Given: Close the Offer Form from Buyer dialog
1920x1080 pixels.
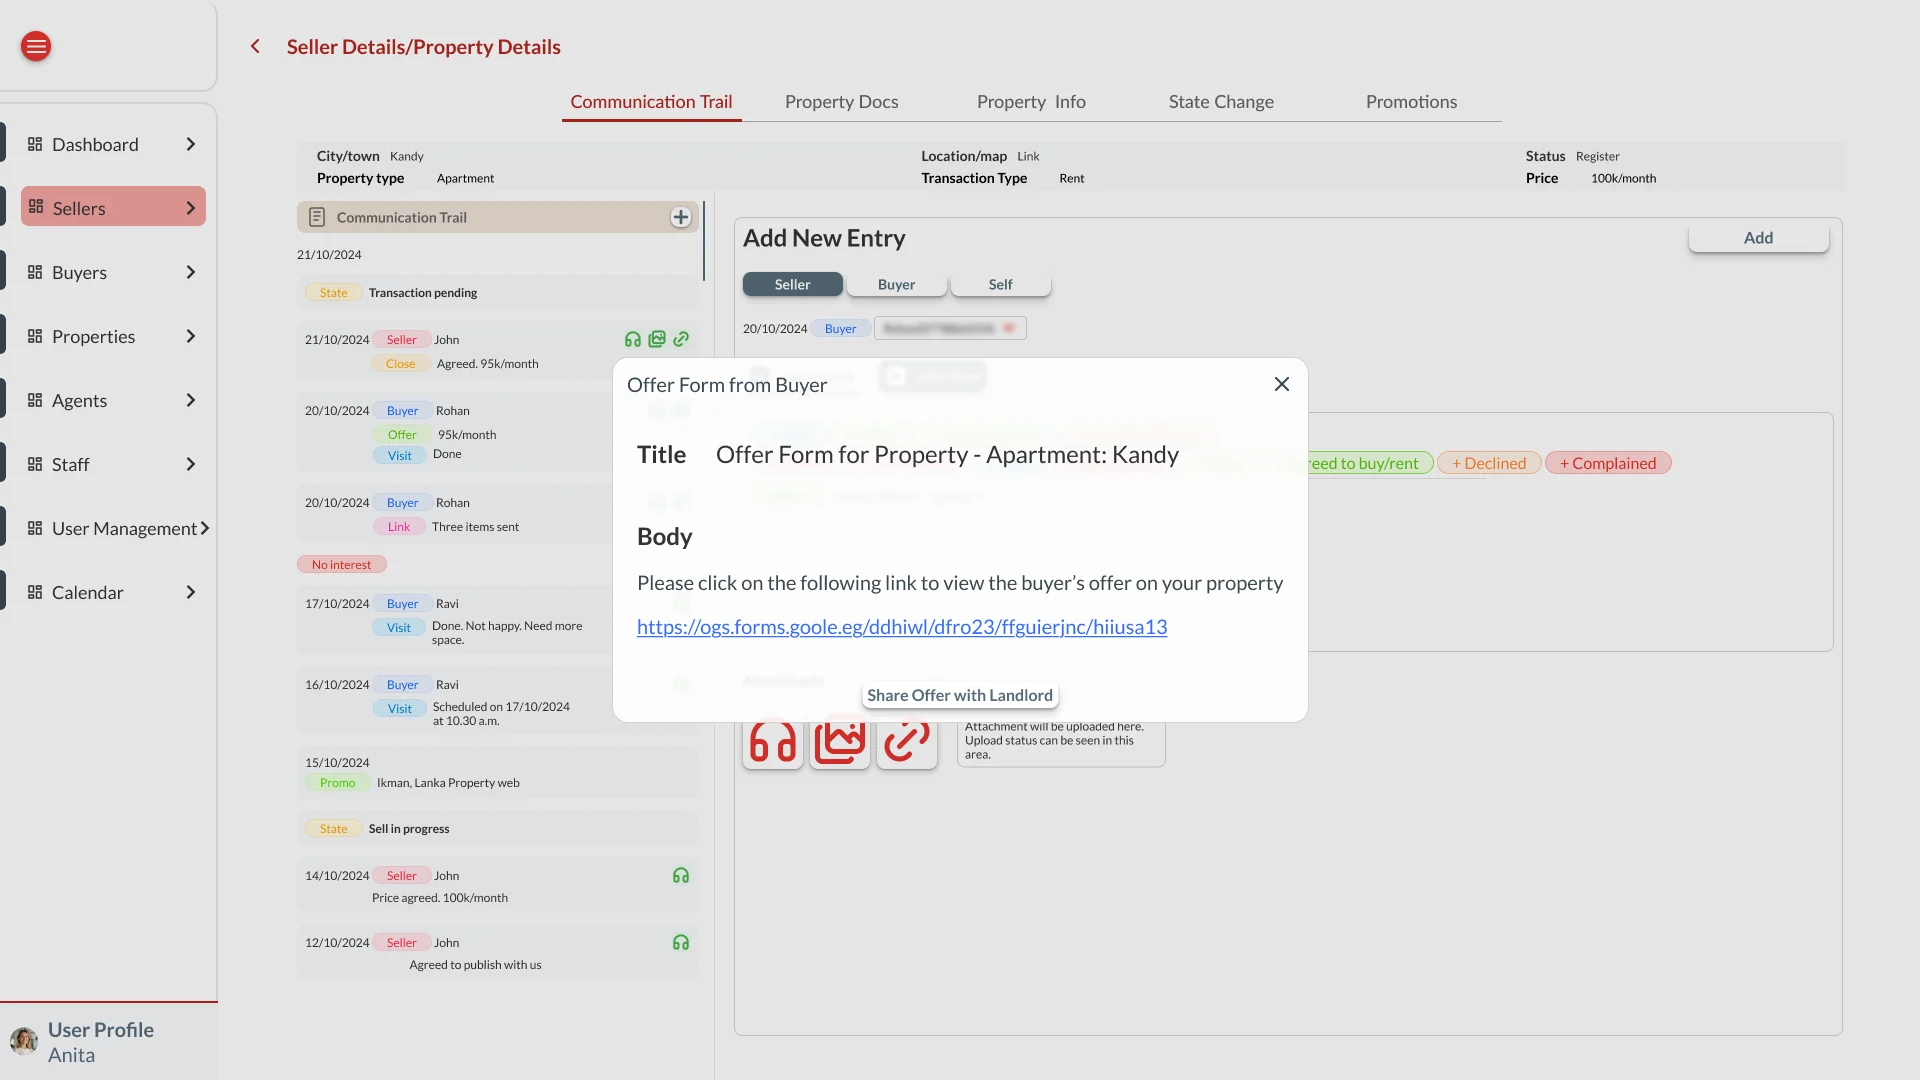Looking at the screenshot, I should (x=1282, y=384).
